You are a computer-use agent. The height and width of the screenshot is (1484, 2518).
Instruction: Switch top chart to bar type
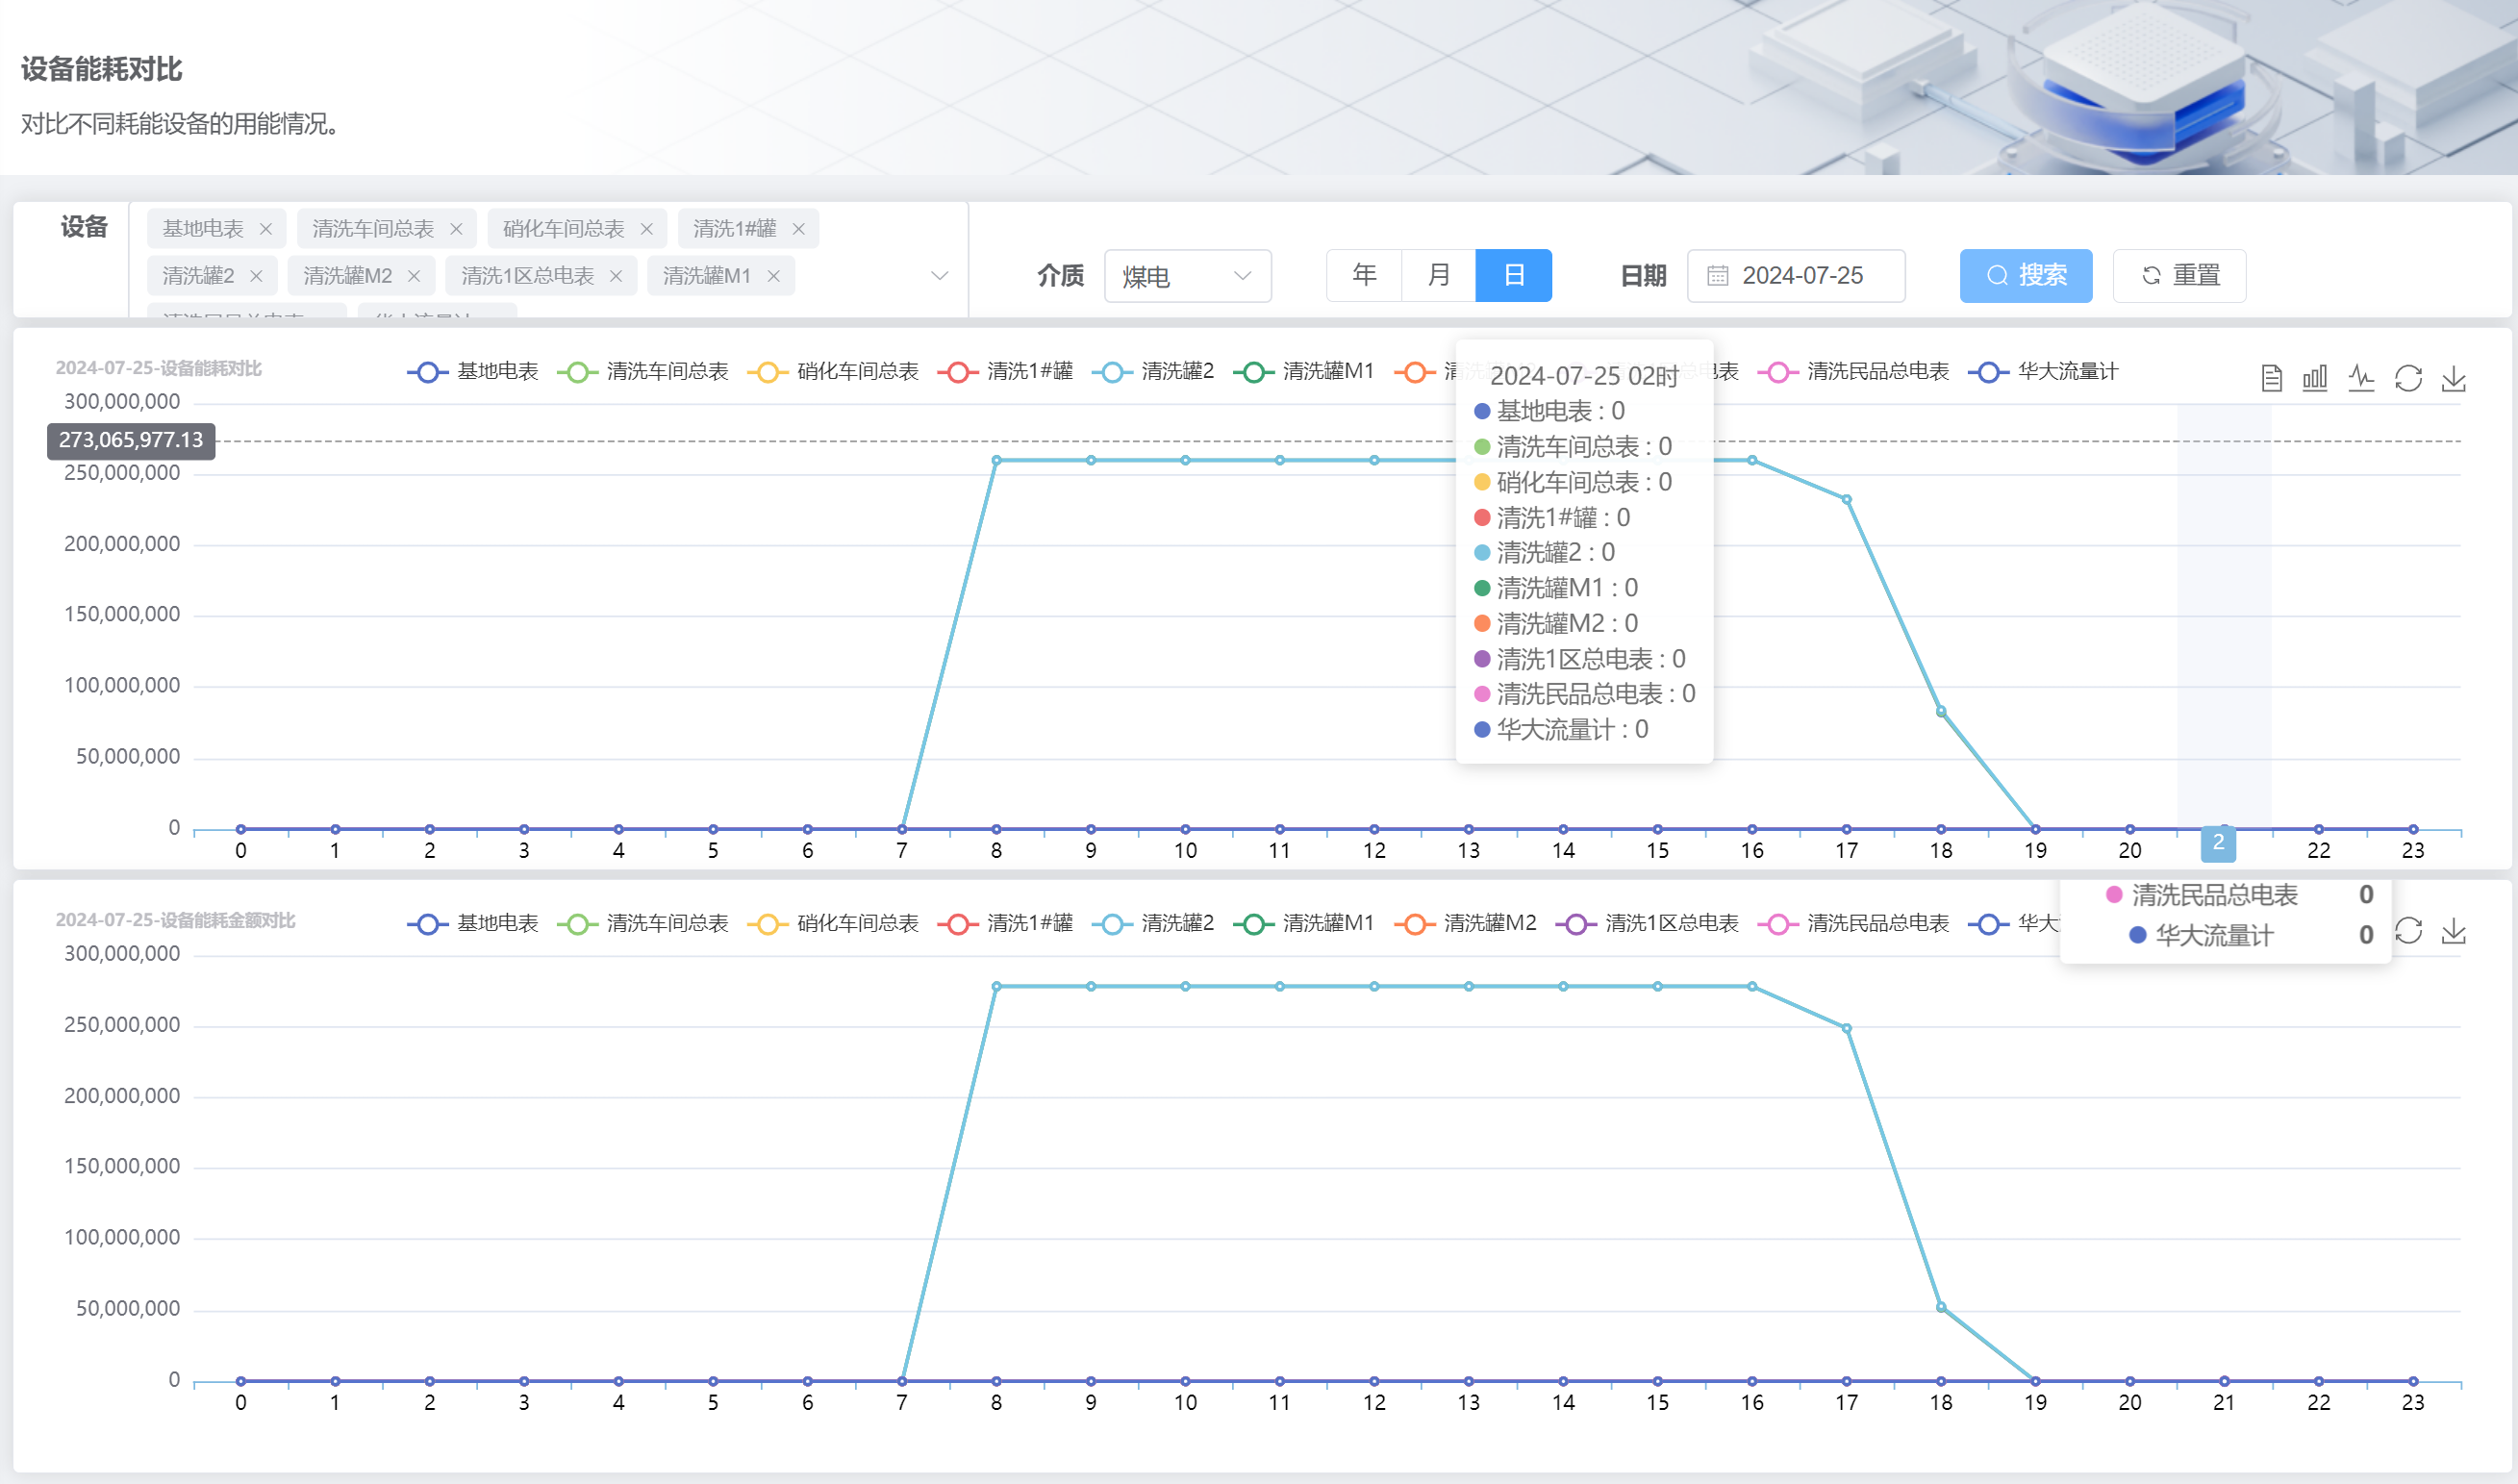pyautogui.click(x=2314, y=378)
